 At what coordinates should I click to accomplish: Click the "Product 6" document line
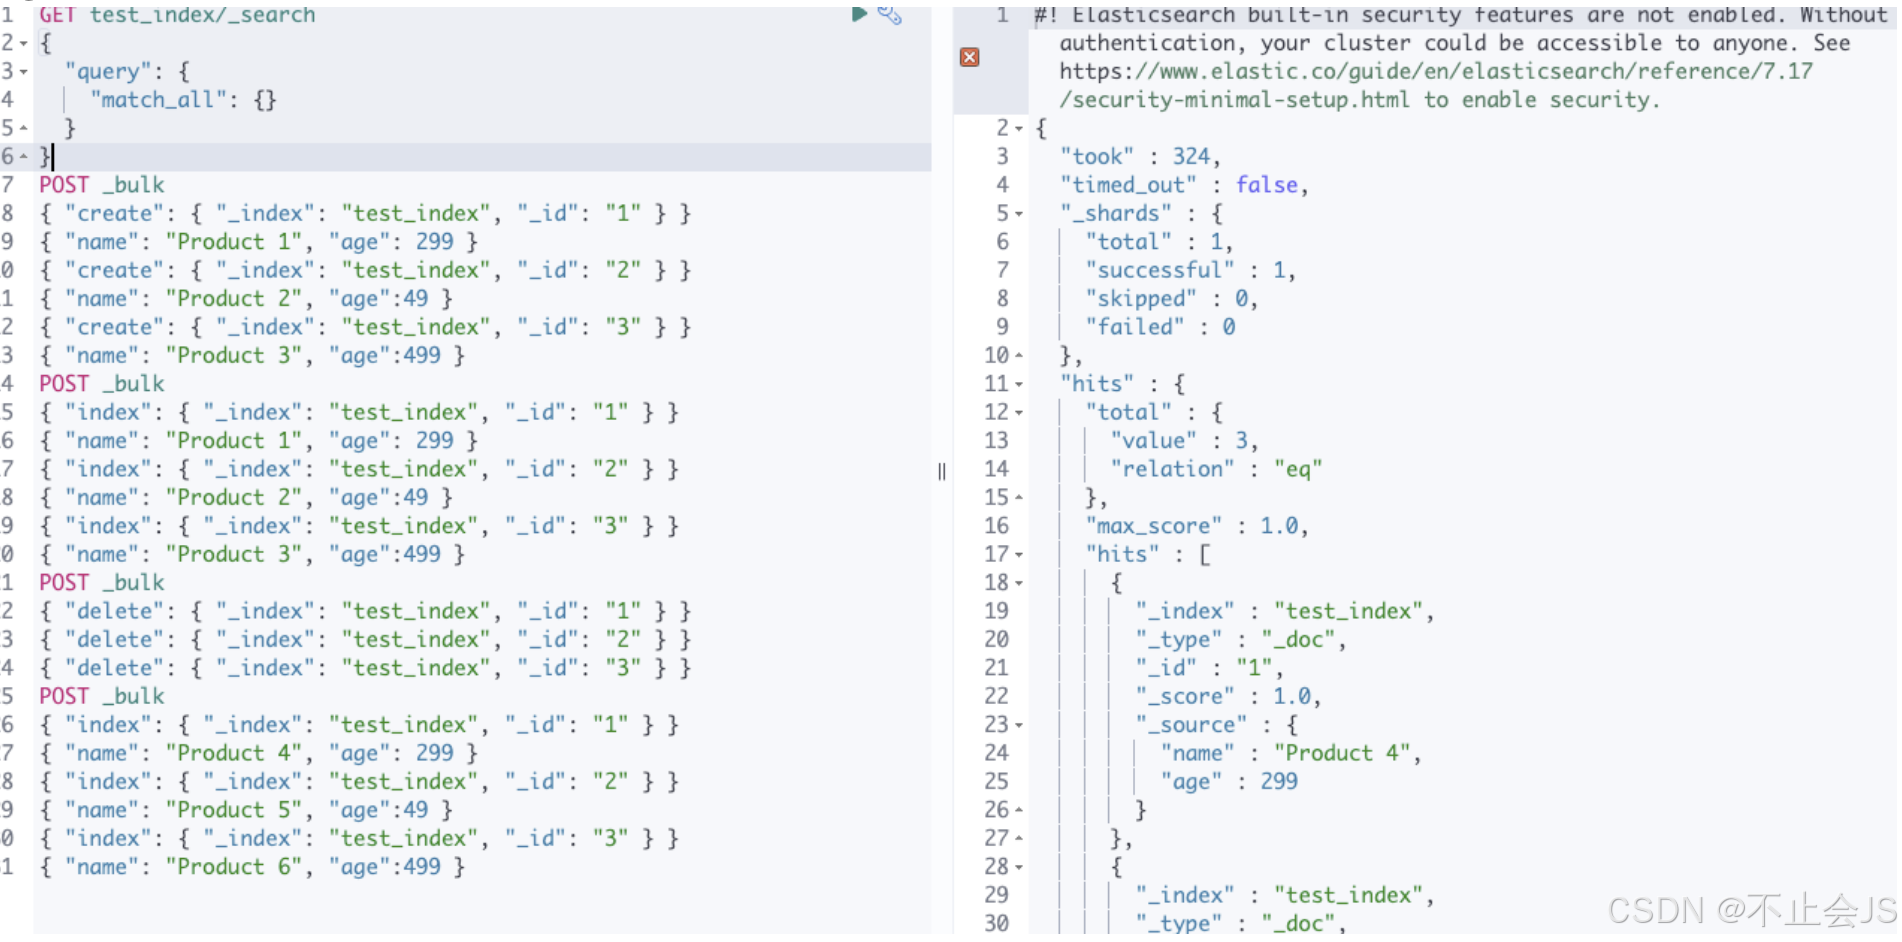pos(252,867)
